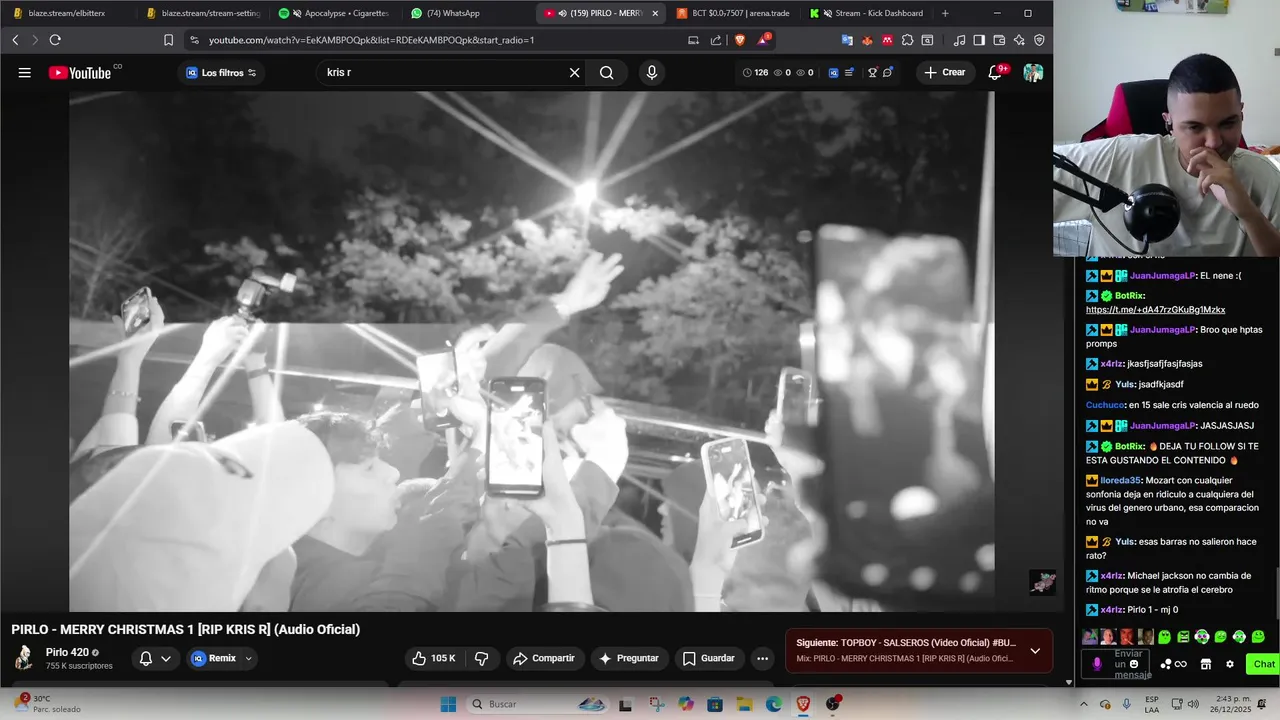Switch to the arena.trade BCT tab
Image resolution: width=1280 pixels, height=720 pixels.
(x=732, y=13)
